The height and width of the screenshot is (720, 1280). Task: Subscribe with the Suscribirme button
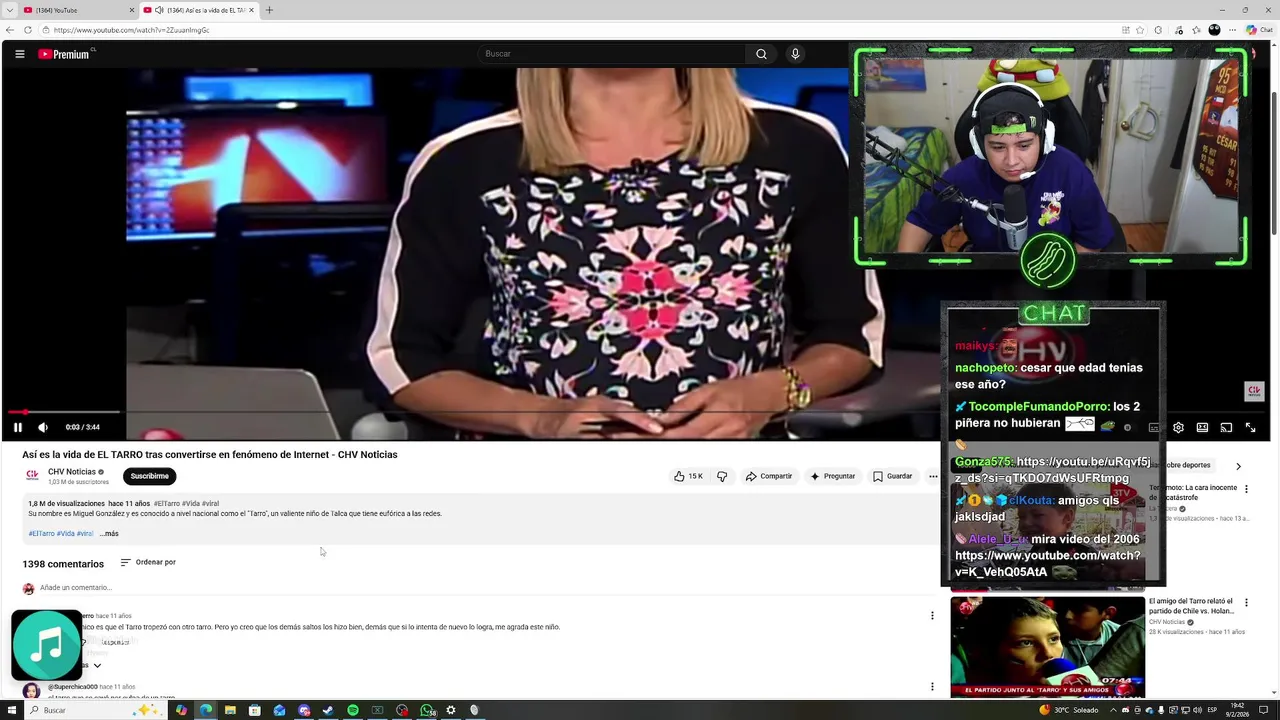[149, 476]
